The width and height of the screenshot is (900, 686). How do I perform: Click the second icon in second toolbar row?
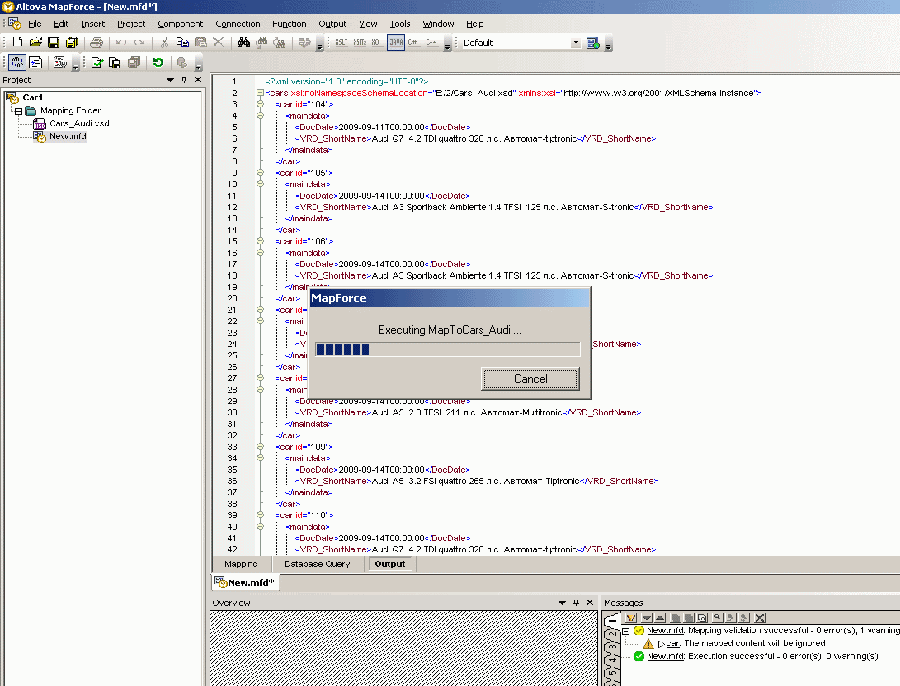pos(36,62)
